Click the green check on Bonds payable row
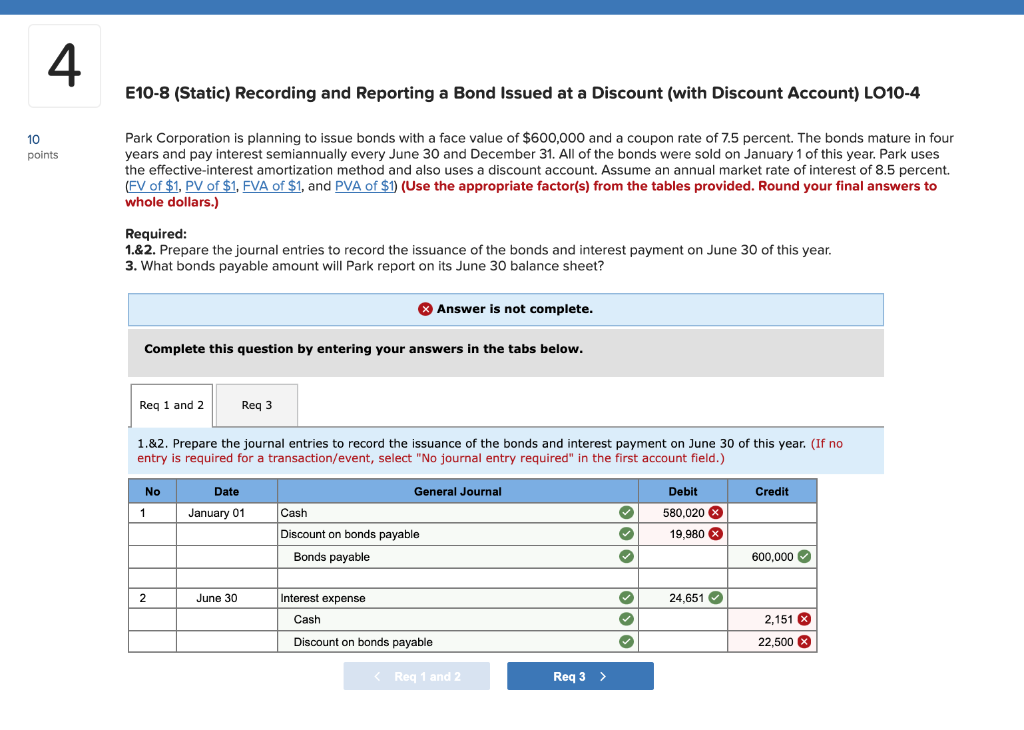The image size is (1024, 730). (625, 555)
